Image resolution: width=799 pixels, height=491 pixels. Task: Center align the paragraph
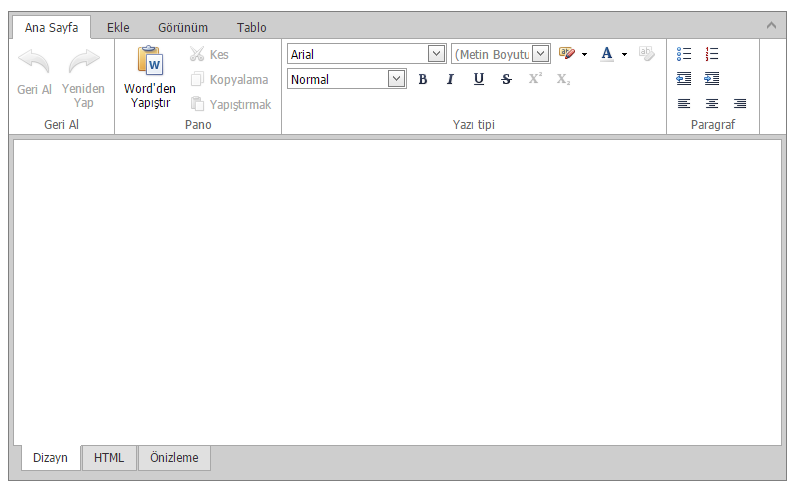pyautogui.click(x=712, y=103)
